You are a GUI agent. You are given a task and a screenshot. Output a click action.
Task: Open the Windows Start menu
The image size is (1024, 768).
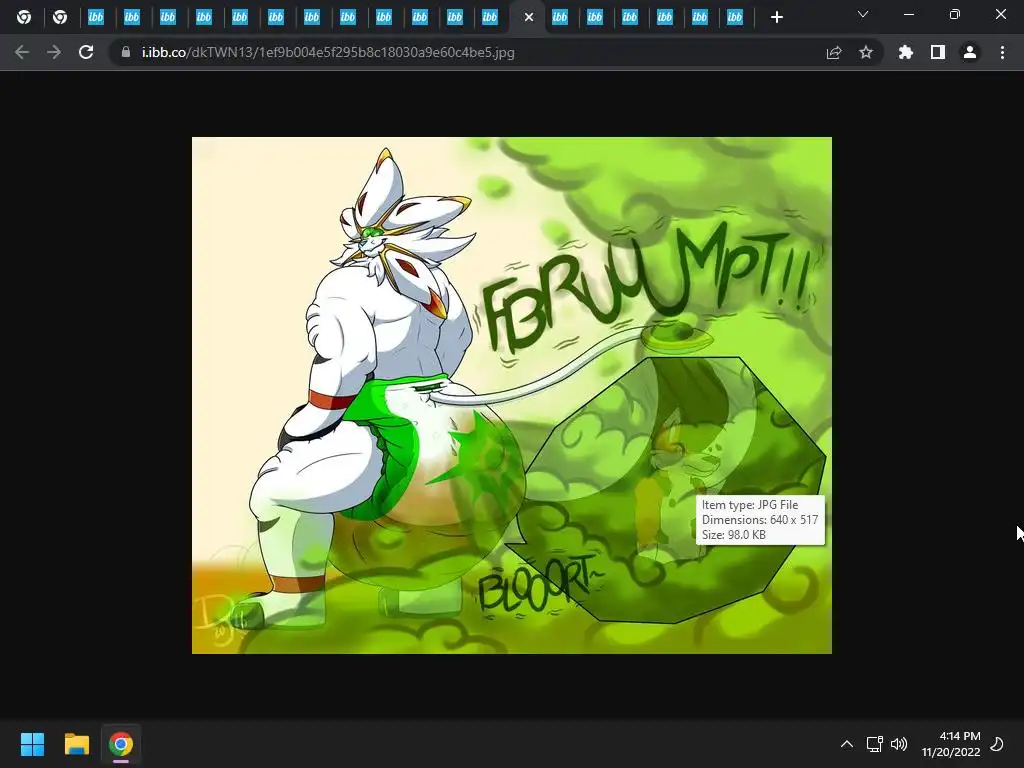(32, 744)
